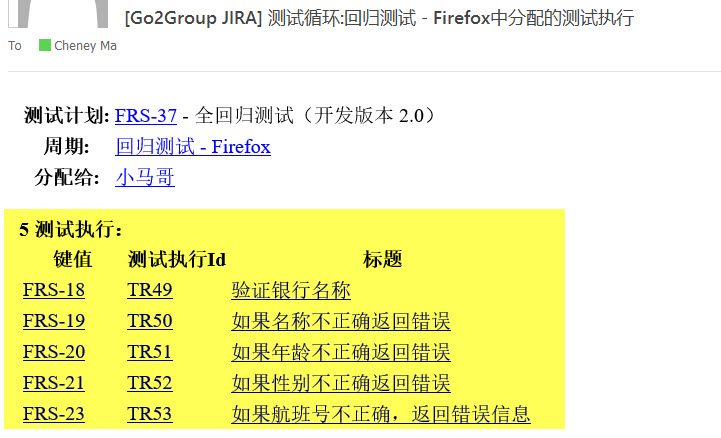Select recipient name Cheney Ma

[85, 45]
